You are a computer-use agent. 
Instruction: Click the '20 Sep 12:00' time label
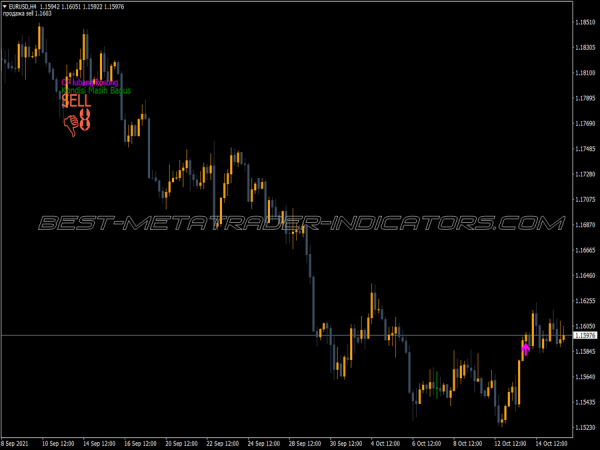181,443
